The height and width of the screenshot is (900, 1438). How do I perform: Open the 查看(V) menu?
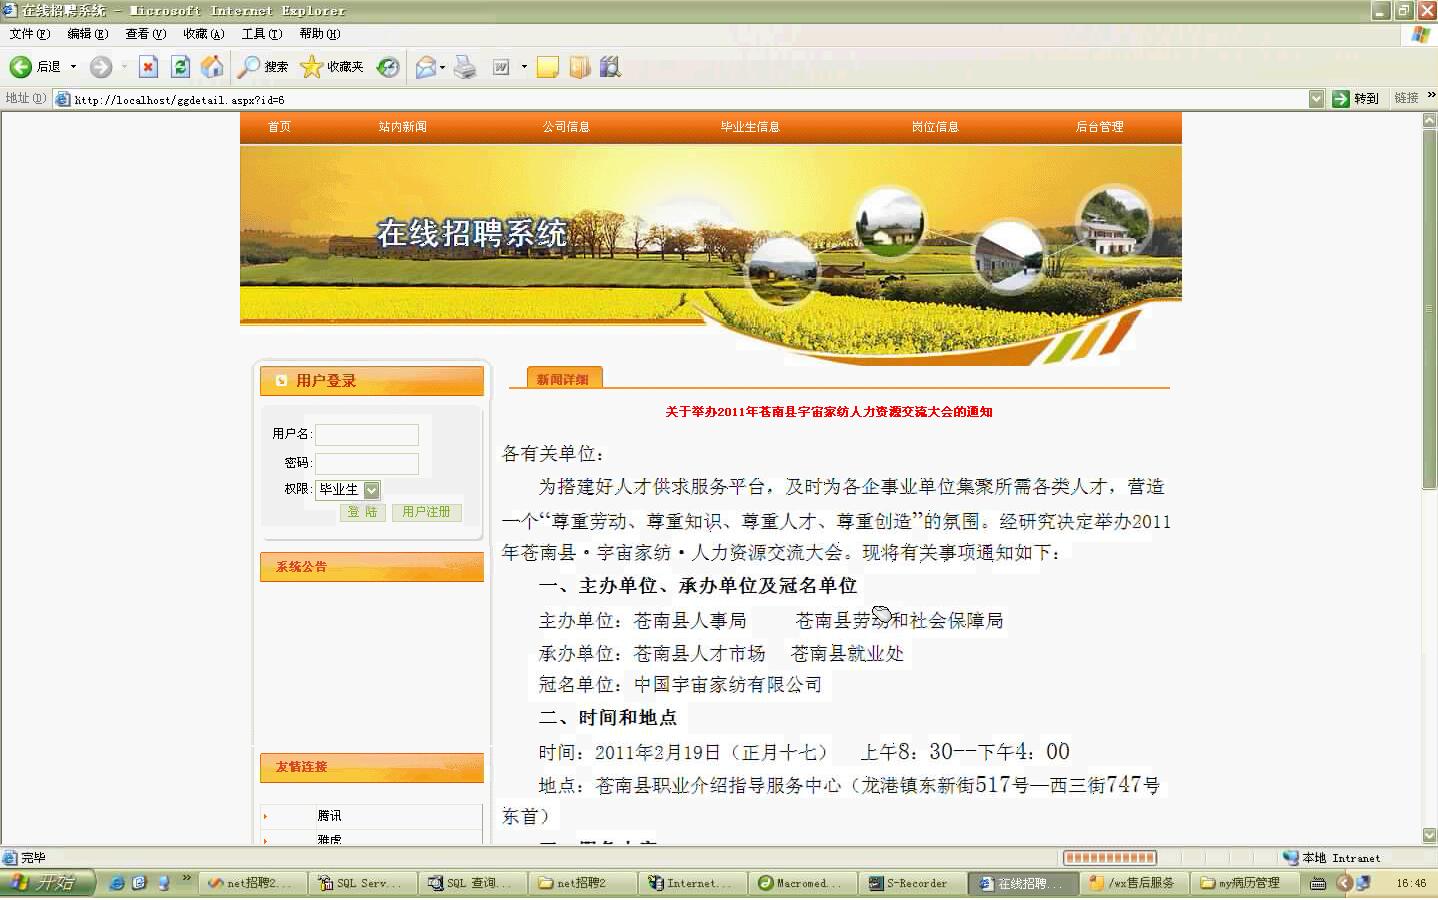point(145,34)
